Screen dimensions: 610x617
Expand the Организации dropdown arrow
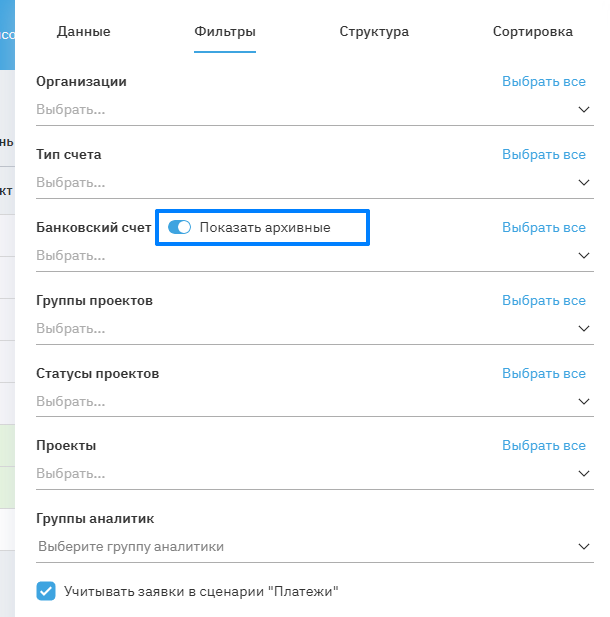[x=584, y=110]
